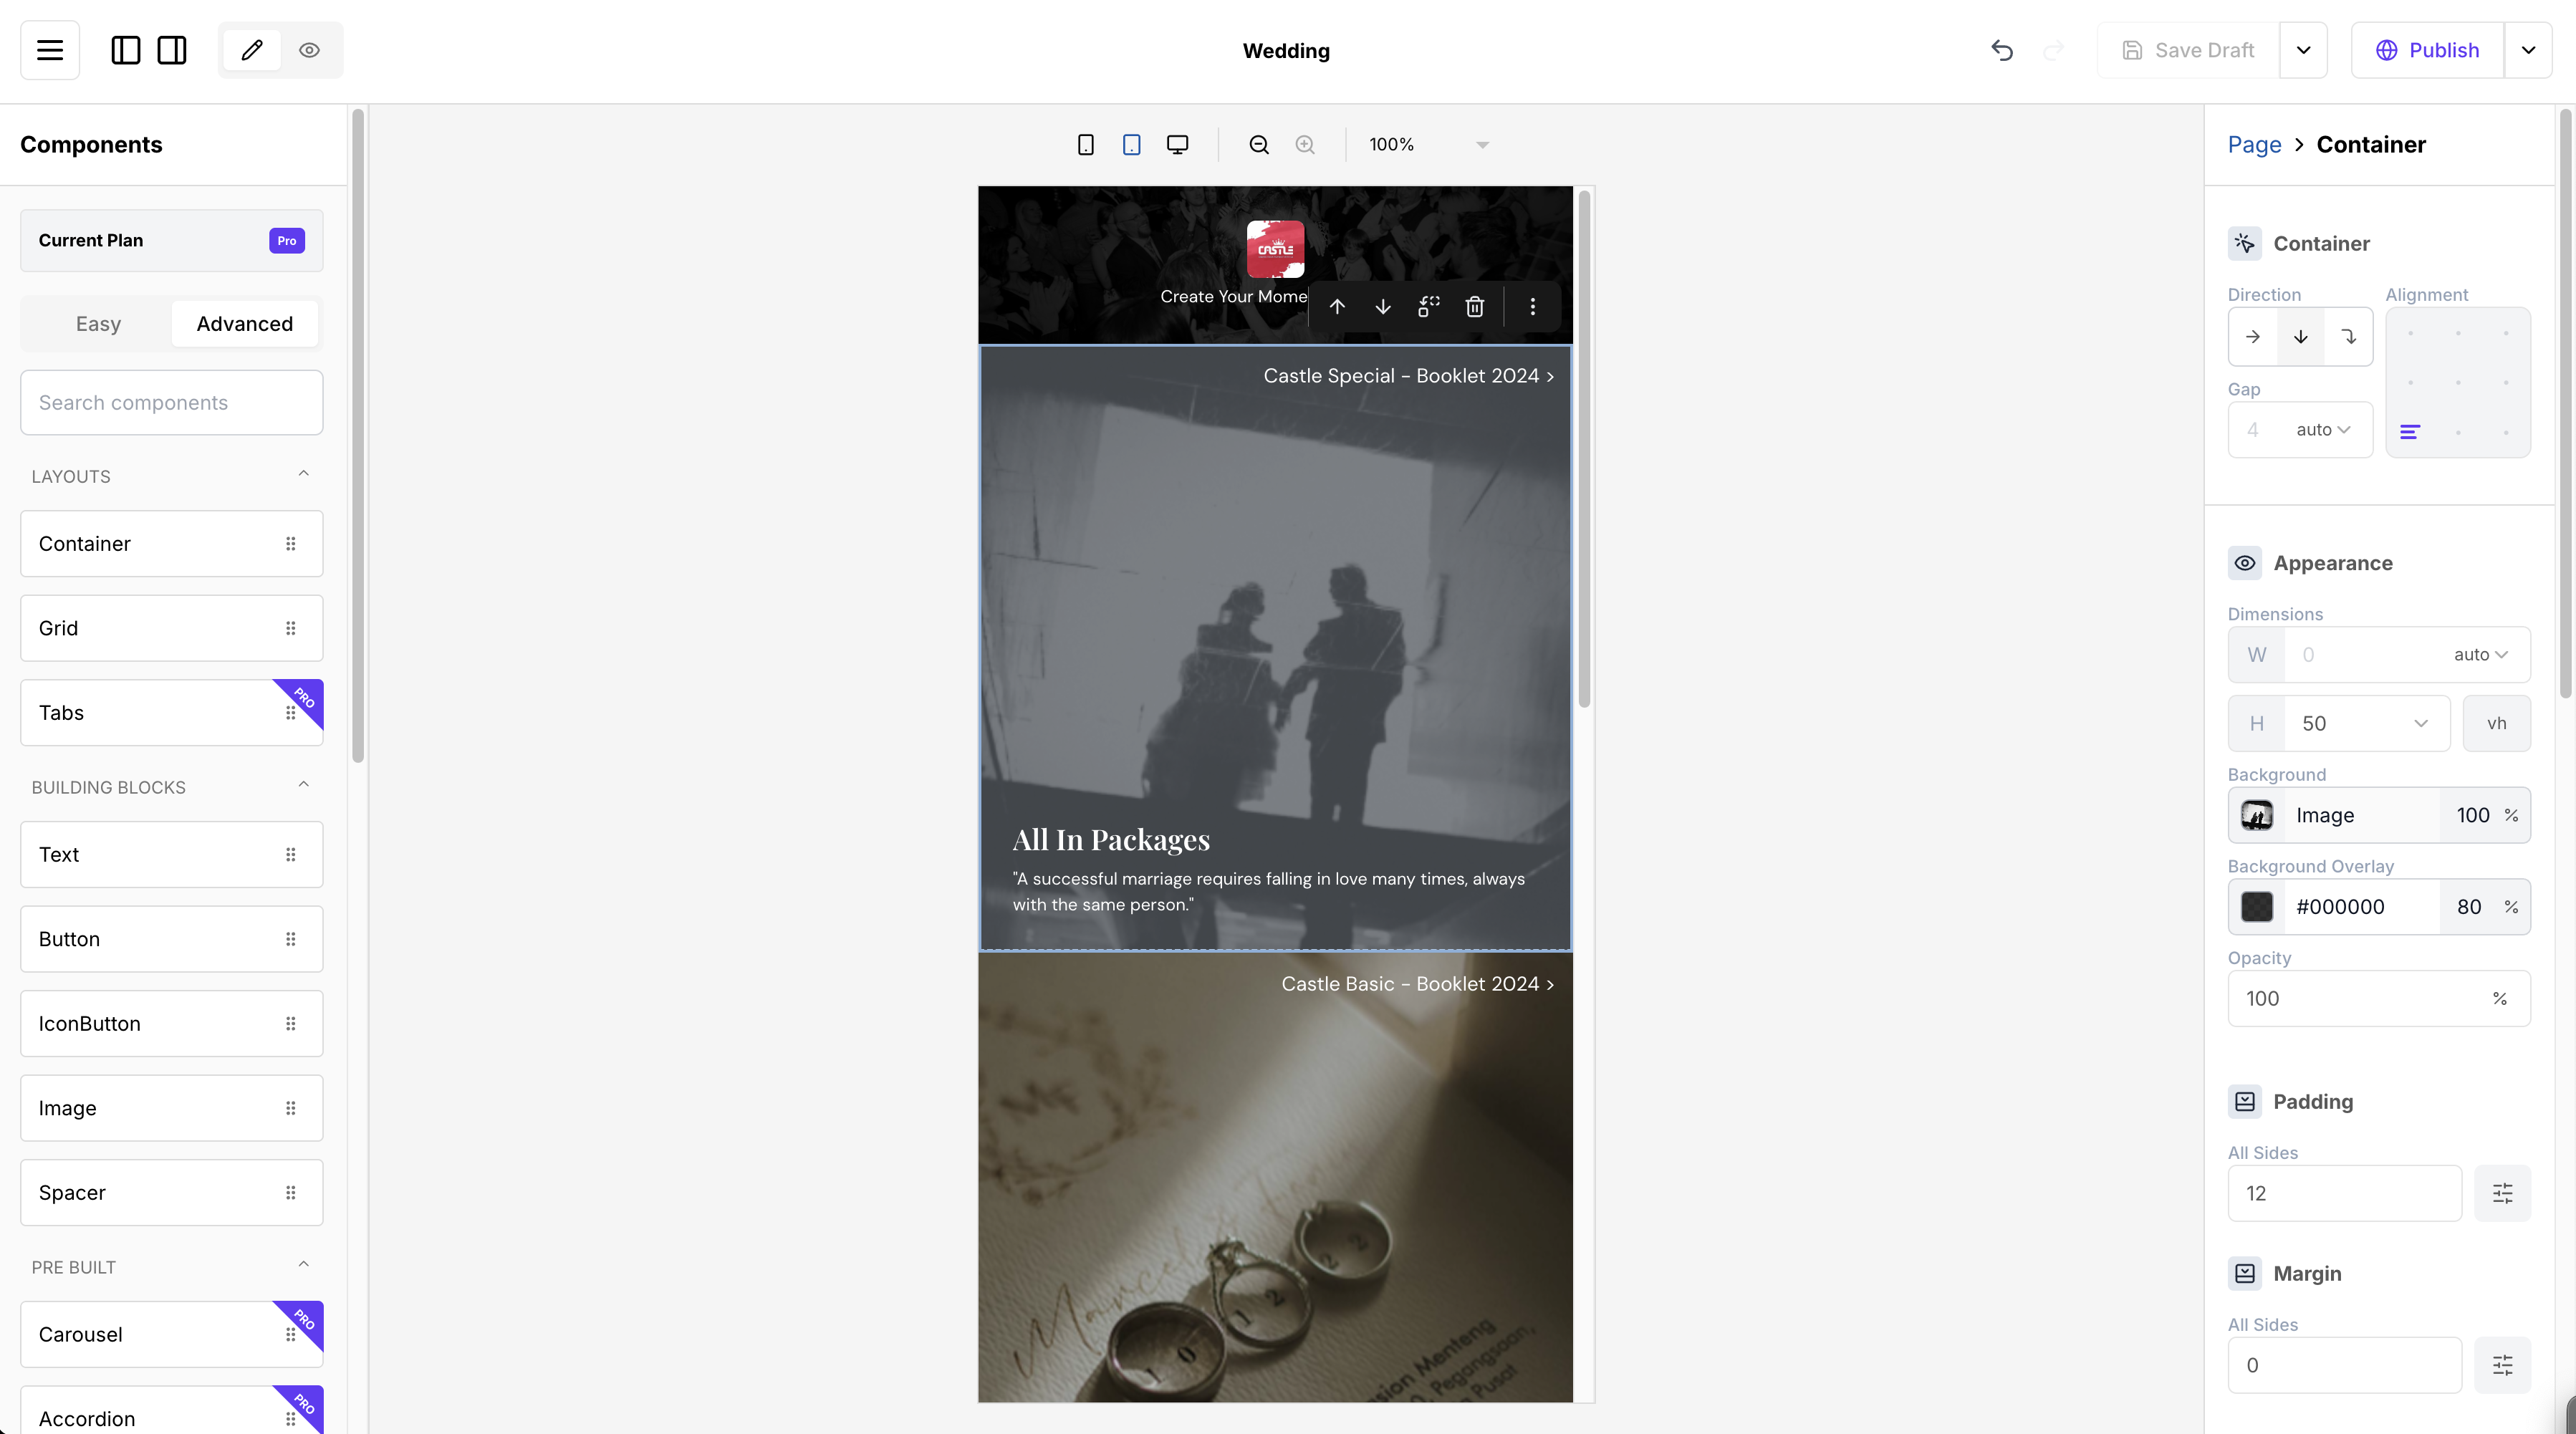Click the vh height unit button
2576x1434 pixels.
pos(2497,724)
